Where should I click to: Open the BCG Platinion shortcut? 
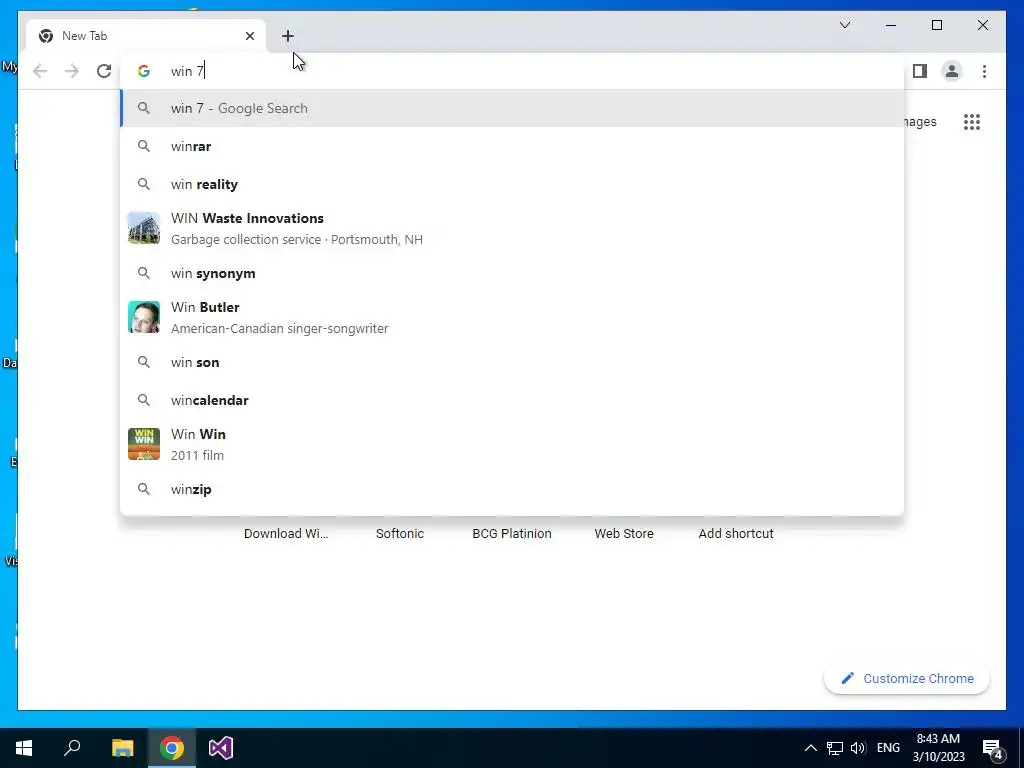[512, 534]
